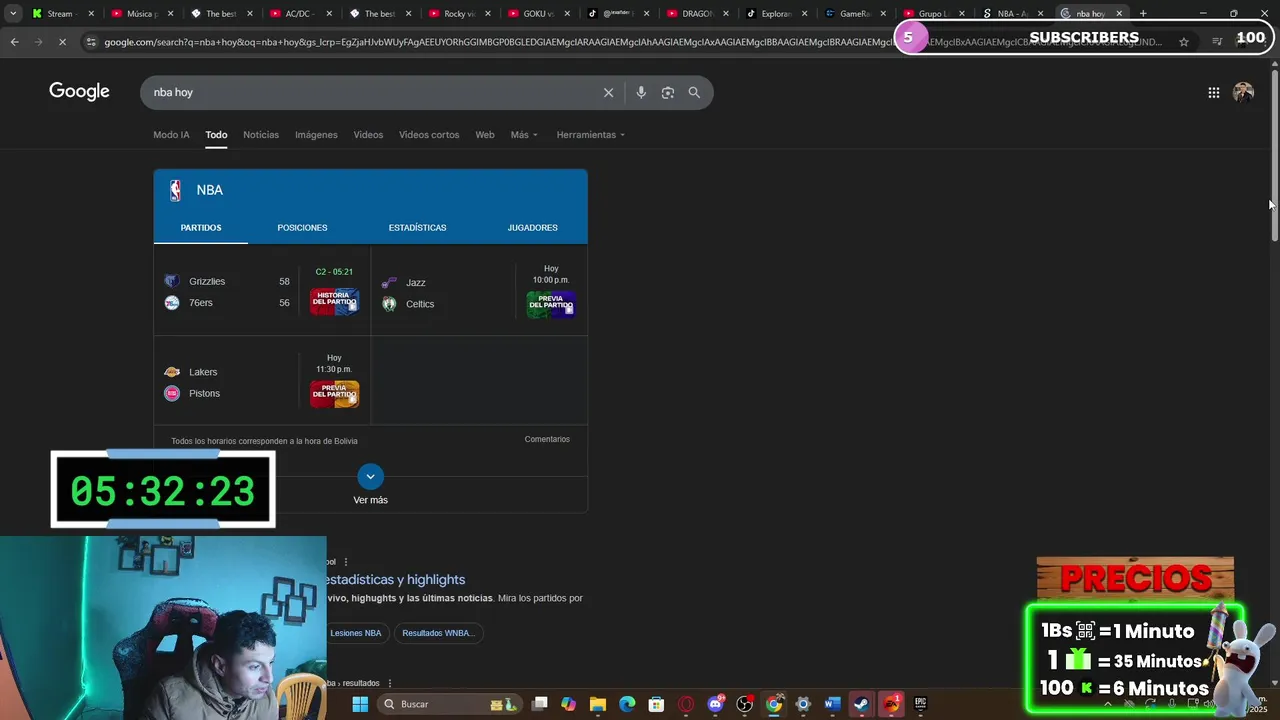Open the Jazz vs Celtics game preview thumbnail
The height and width of the screenshot is (720, 1280).
point(551,304)
